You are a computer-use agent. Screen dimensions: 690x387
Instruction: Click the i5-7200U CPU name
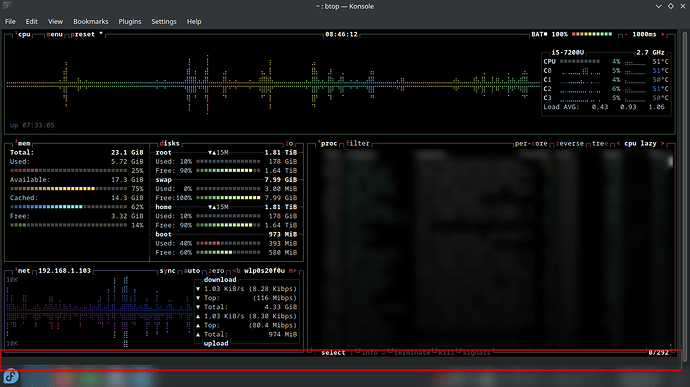coord(568,52)
